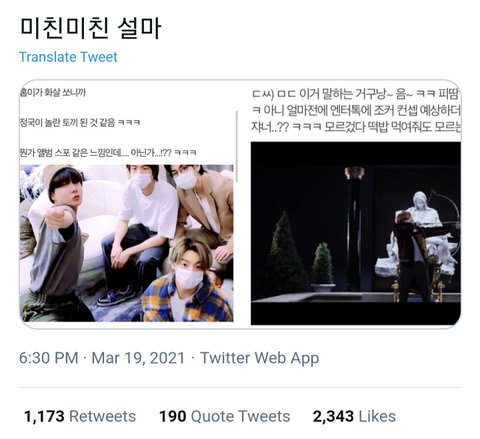The image size is (480, 439).
Task: Select the tweet text 미친미친 설마
Action: pos(91,28)
